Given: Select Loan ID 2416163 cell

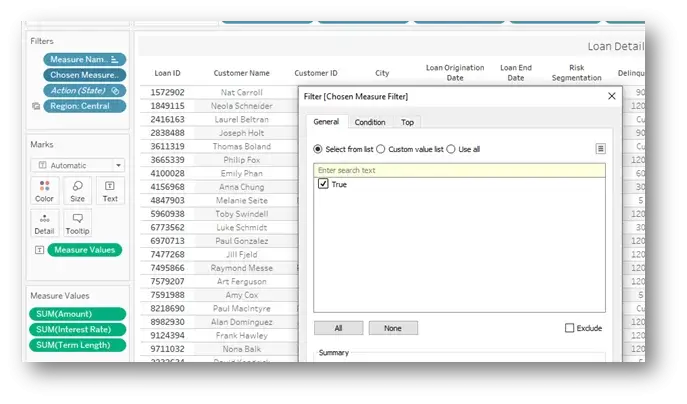Looking at the screenshot, I should pos(167,120).
